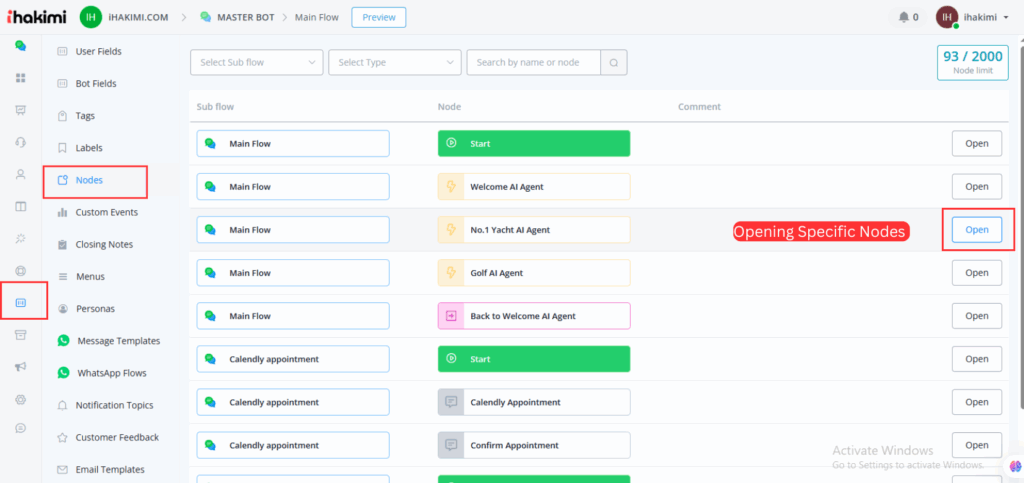Click the headset support icon in sidebar
Viewport: 1024px width, 483px height.
coord(20,142)
